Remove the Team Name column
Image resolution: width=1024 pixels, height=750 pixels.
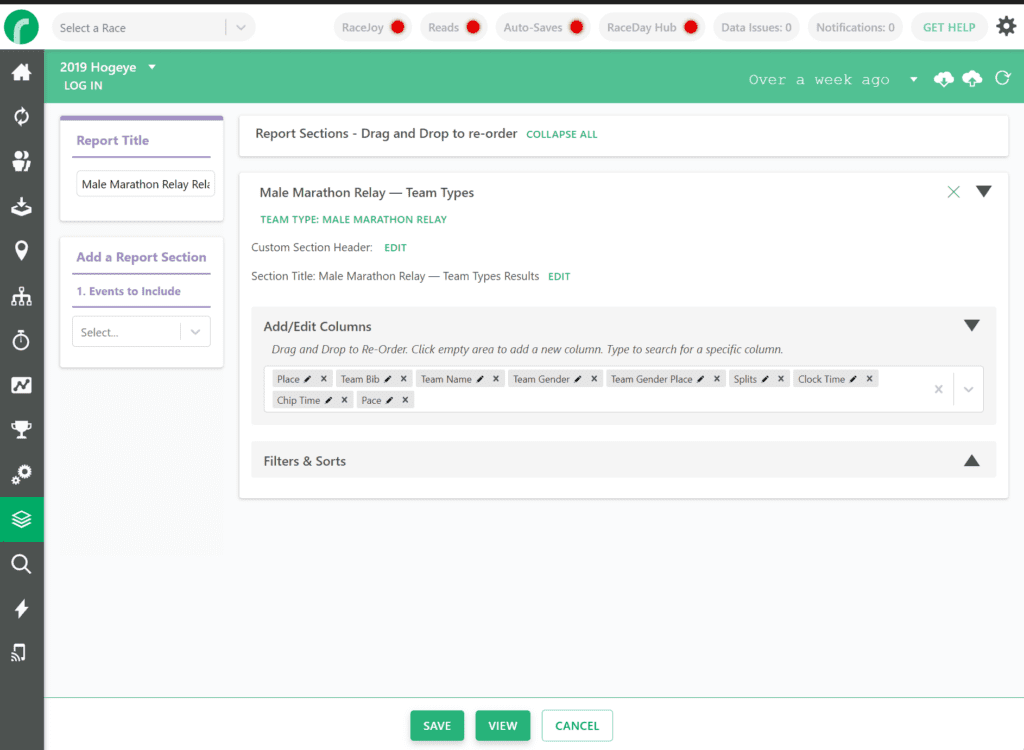(496, 379)
